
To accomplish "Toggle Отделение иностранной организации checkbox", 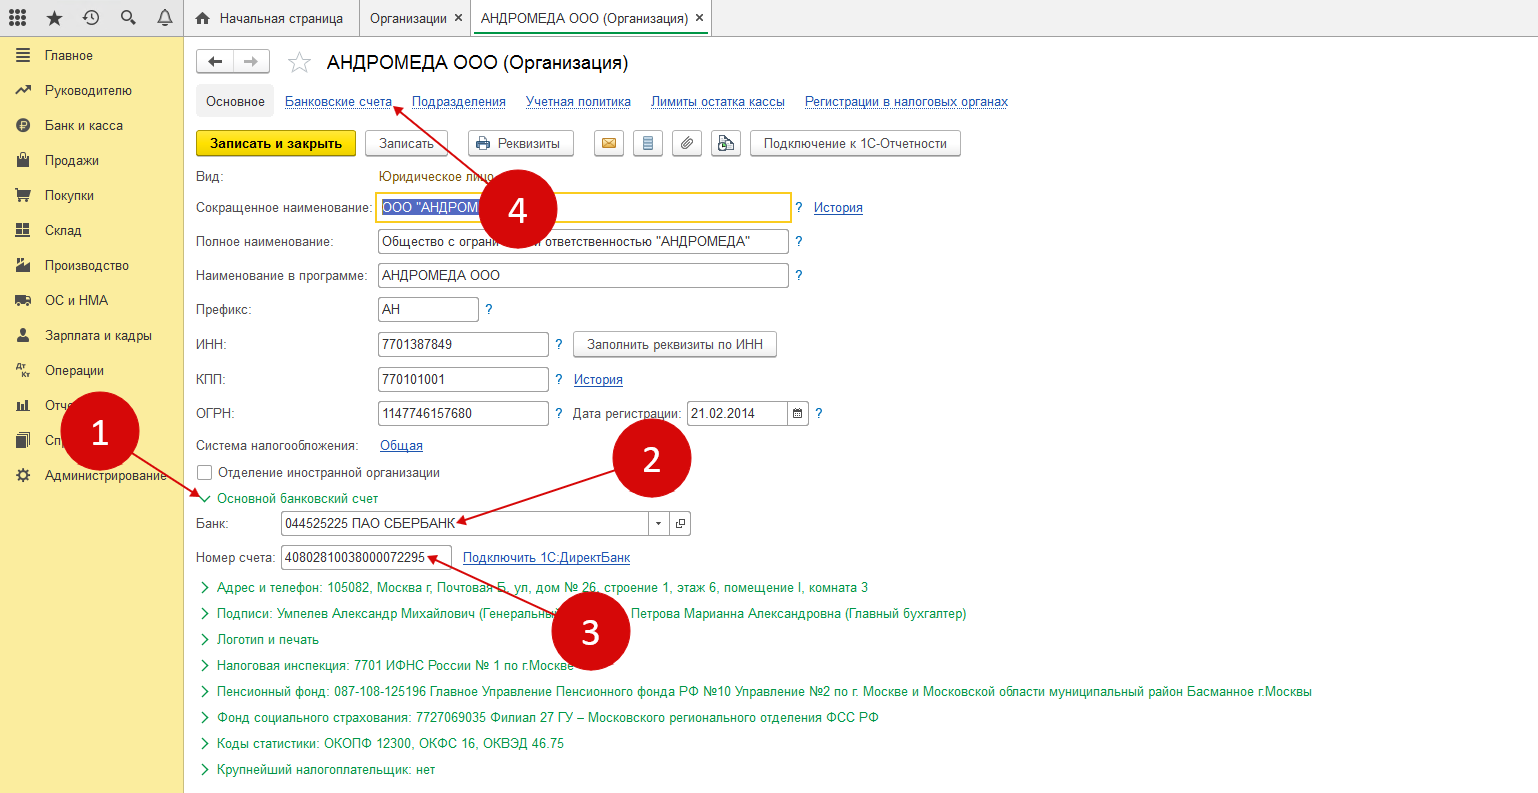I will click(205, 473).
